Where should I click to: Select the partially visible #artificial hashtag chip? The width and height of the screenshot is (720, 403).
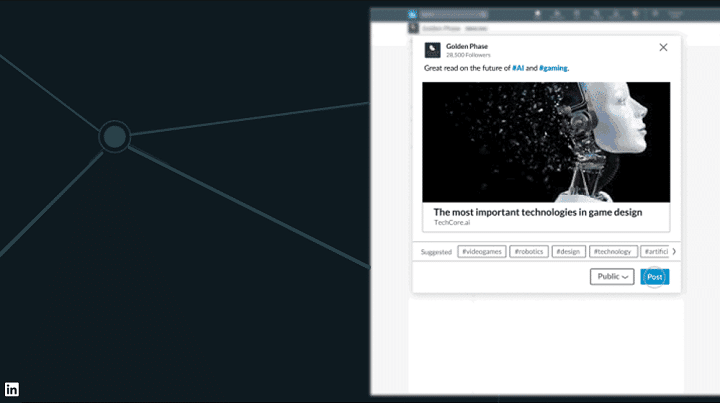654,252
